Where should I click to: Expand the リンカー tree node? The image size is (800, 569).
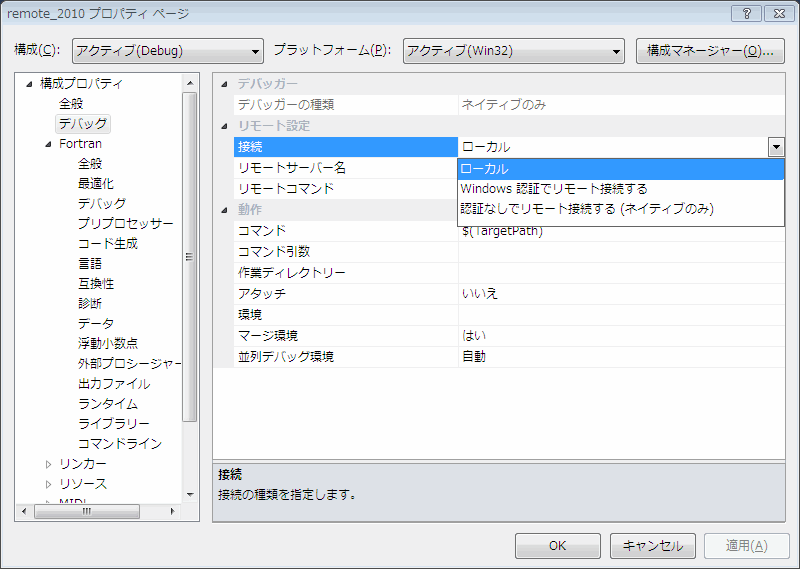coord(48,464)
